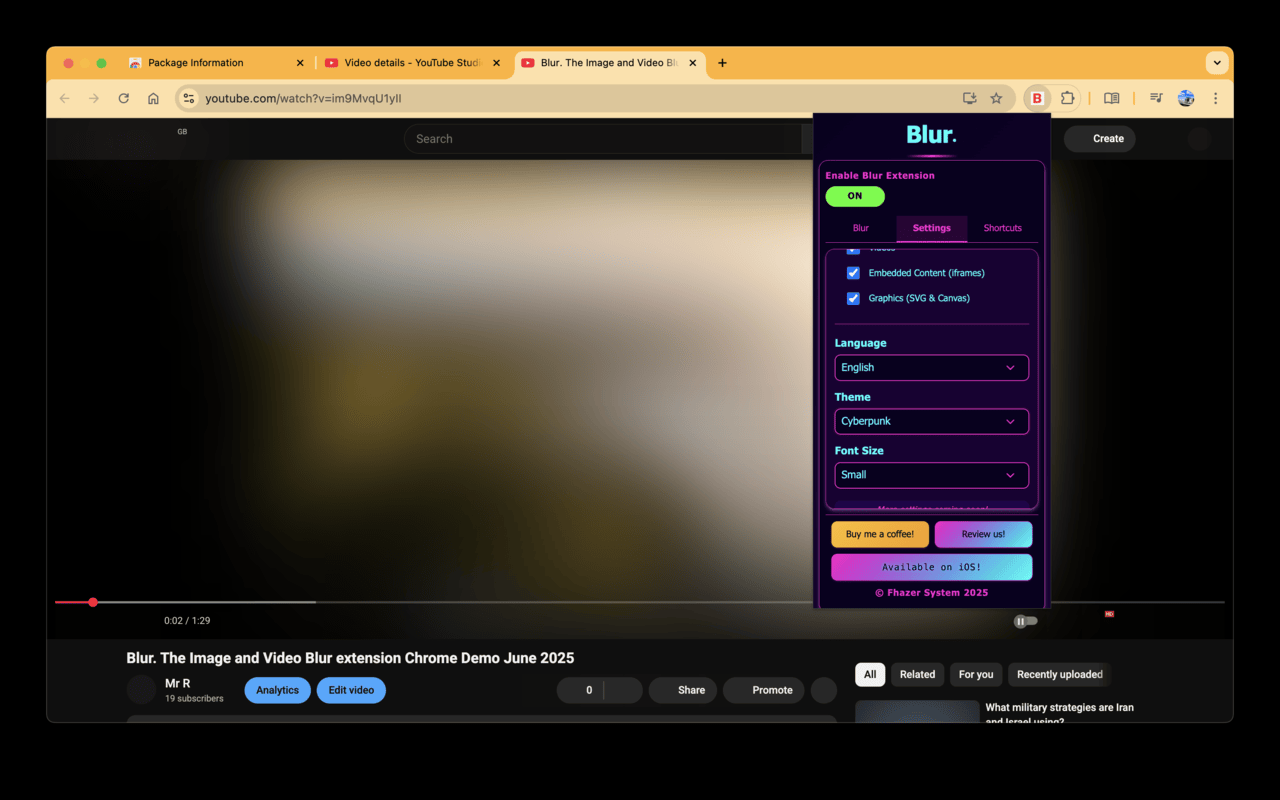Share the video

coord(683,690)
